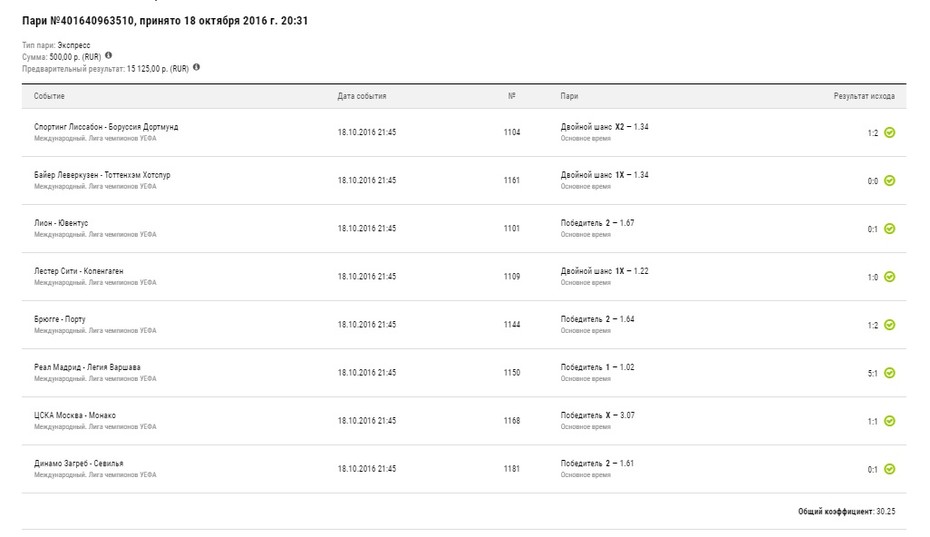Image resolution: width=930 pixels, height=537 pixels.
Task: Click green checkmark for Байер Леверкузен row
Action: coord(889,180)
